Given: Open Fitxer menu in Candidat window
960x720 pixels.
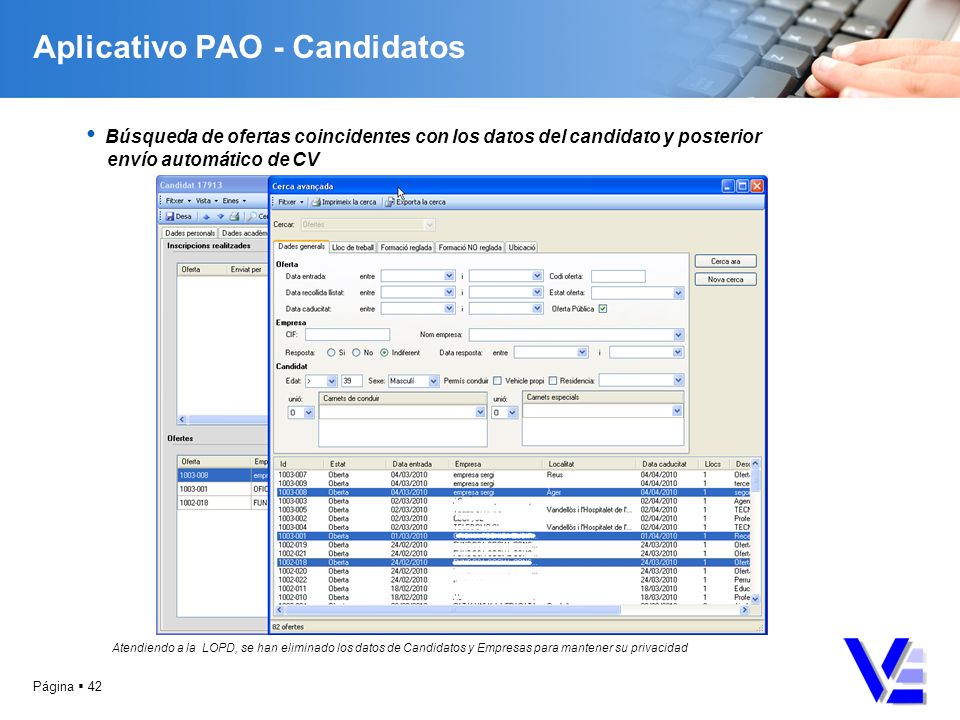Looking at the screenshot, I should [178, 201].
